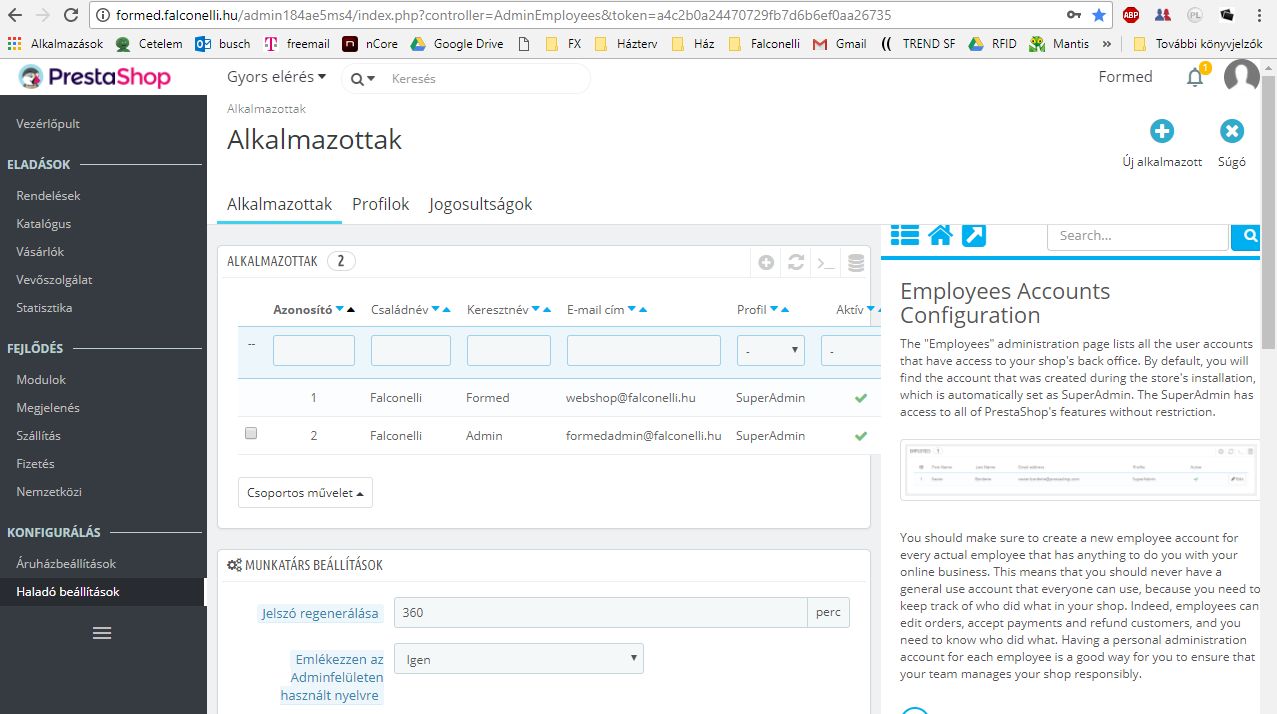Open További könyvjelzők folder
The width and height of the screenshot is (1277, 714).
pos(1199,44)
